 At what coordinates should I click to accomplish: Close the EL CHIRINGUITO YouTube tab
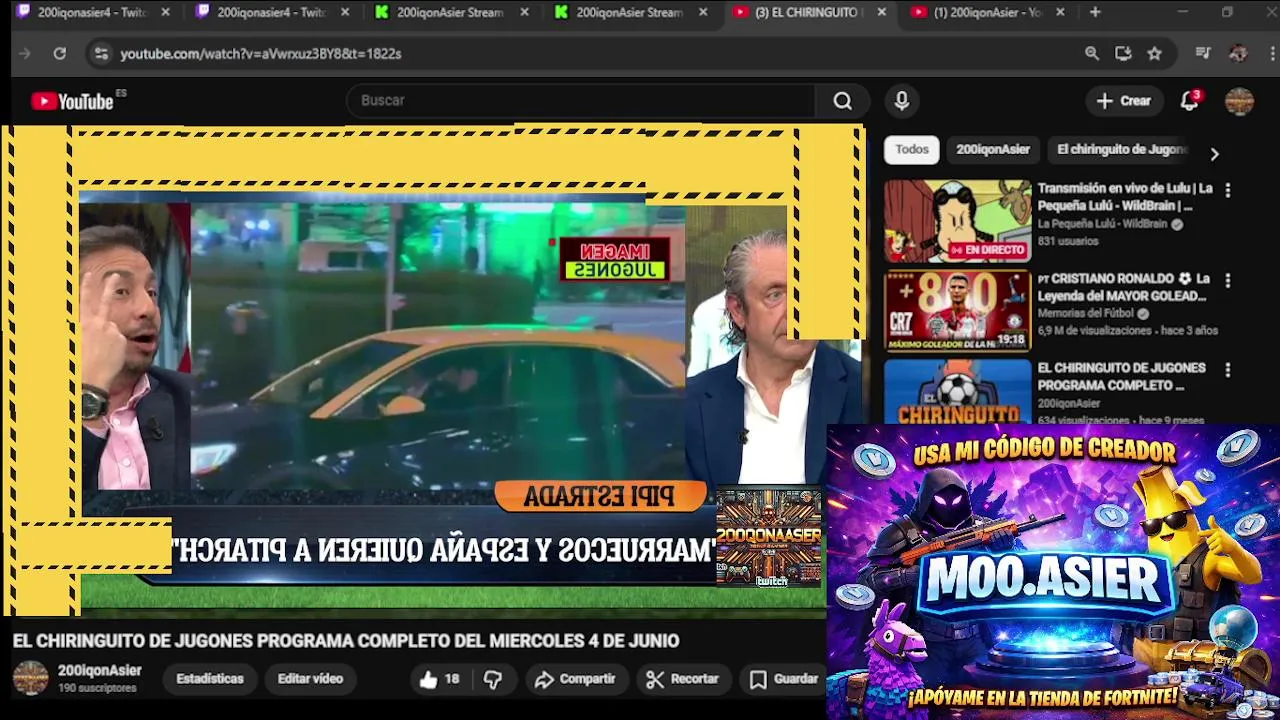[x=881, y=13]
